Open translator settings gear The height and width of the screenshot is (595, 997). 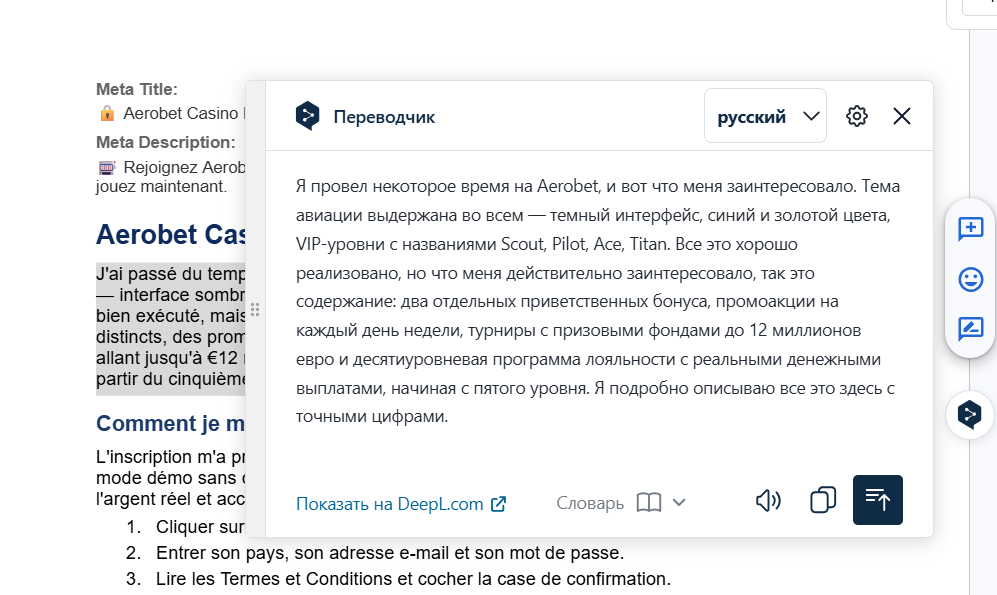click(x=856, y=116)
